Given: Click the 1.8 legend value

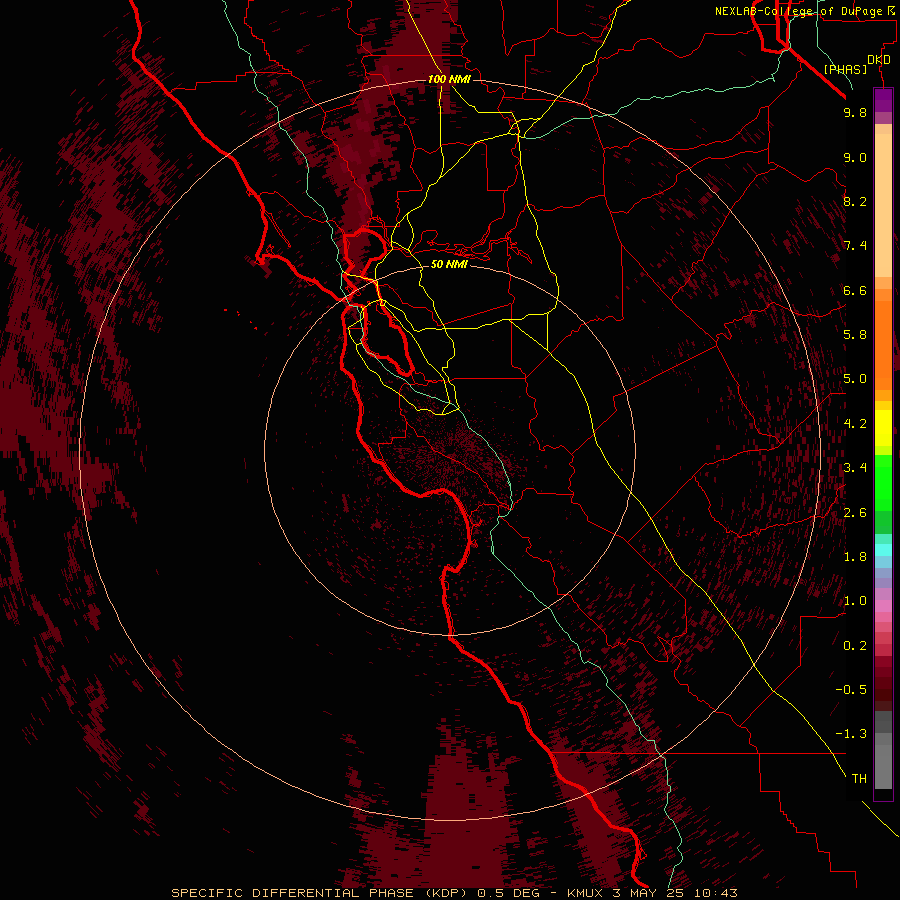Looking at the screenshot, I should tap(855, 557).
